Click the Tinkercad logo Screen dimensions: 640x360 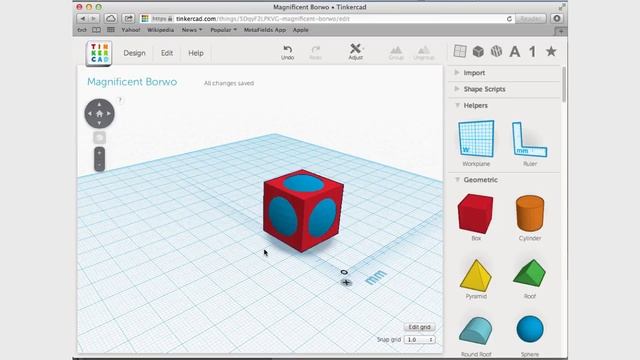click(99, 53)
